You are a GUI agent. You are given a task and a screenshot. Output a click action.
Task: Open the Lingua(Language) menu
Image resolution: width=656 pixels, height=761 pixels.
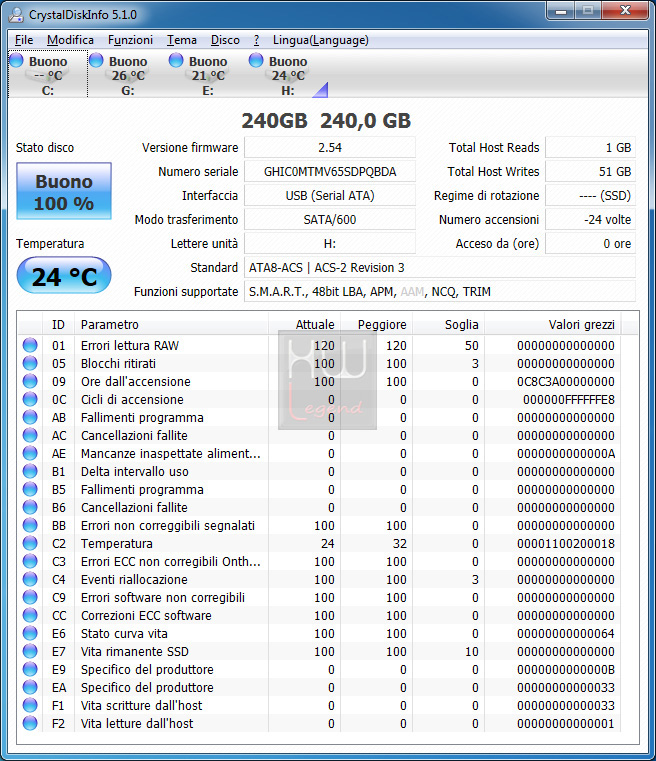(x=321, y=40)
